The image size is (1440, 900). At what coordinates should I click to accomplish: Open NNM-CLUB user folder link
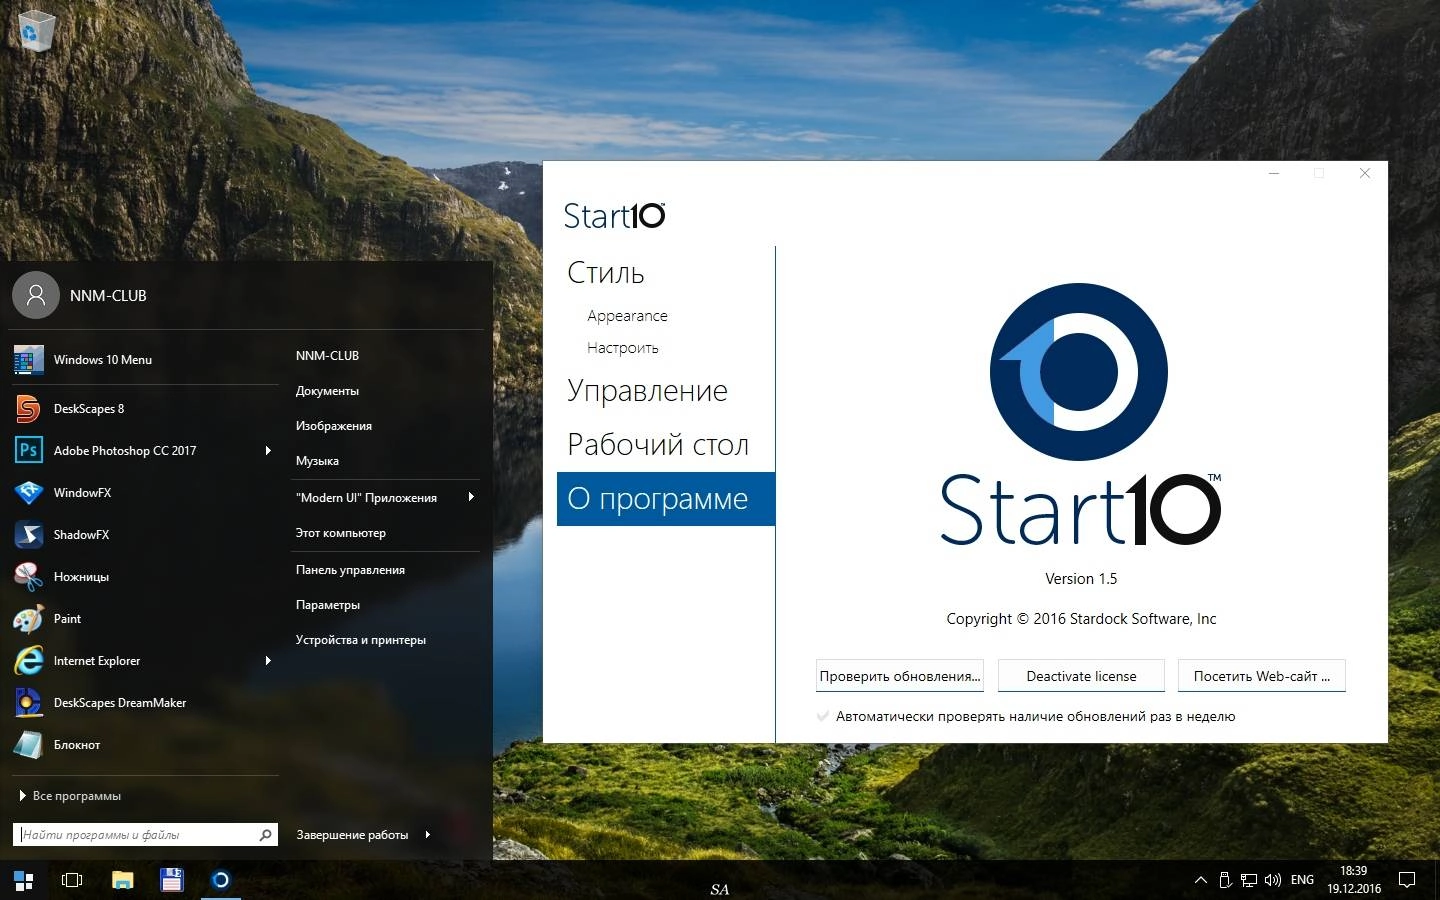coord(327,356)
